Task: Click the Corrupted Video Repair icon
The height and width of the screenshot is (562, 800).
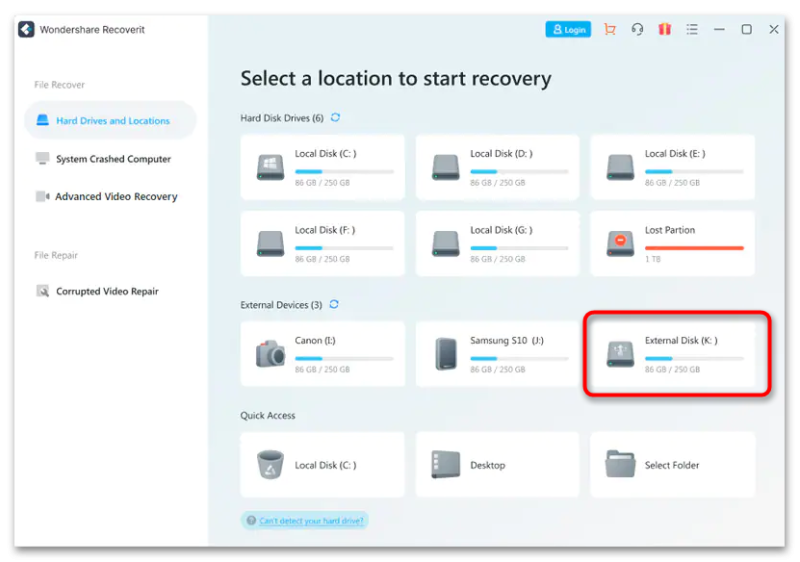Action: tap(42, 291)
